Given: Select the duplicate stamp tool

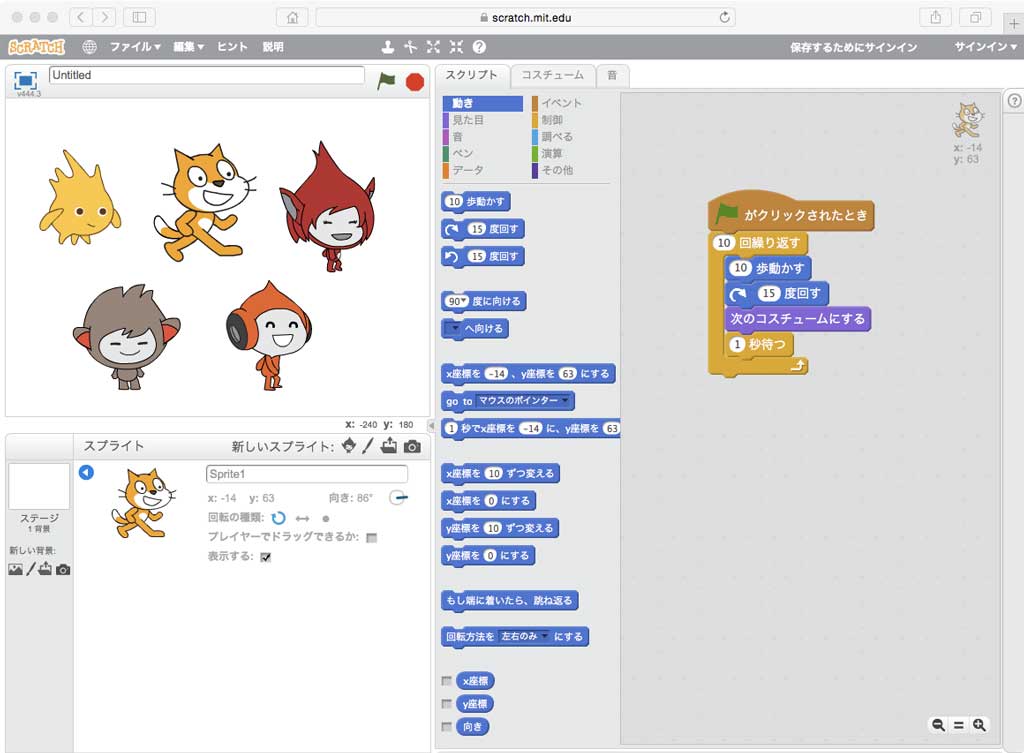Looking at the screenshot, I should pos(388,47).
